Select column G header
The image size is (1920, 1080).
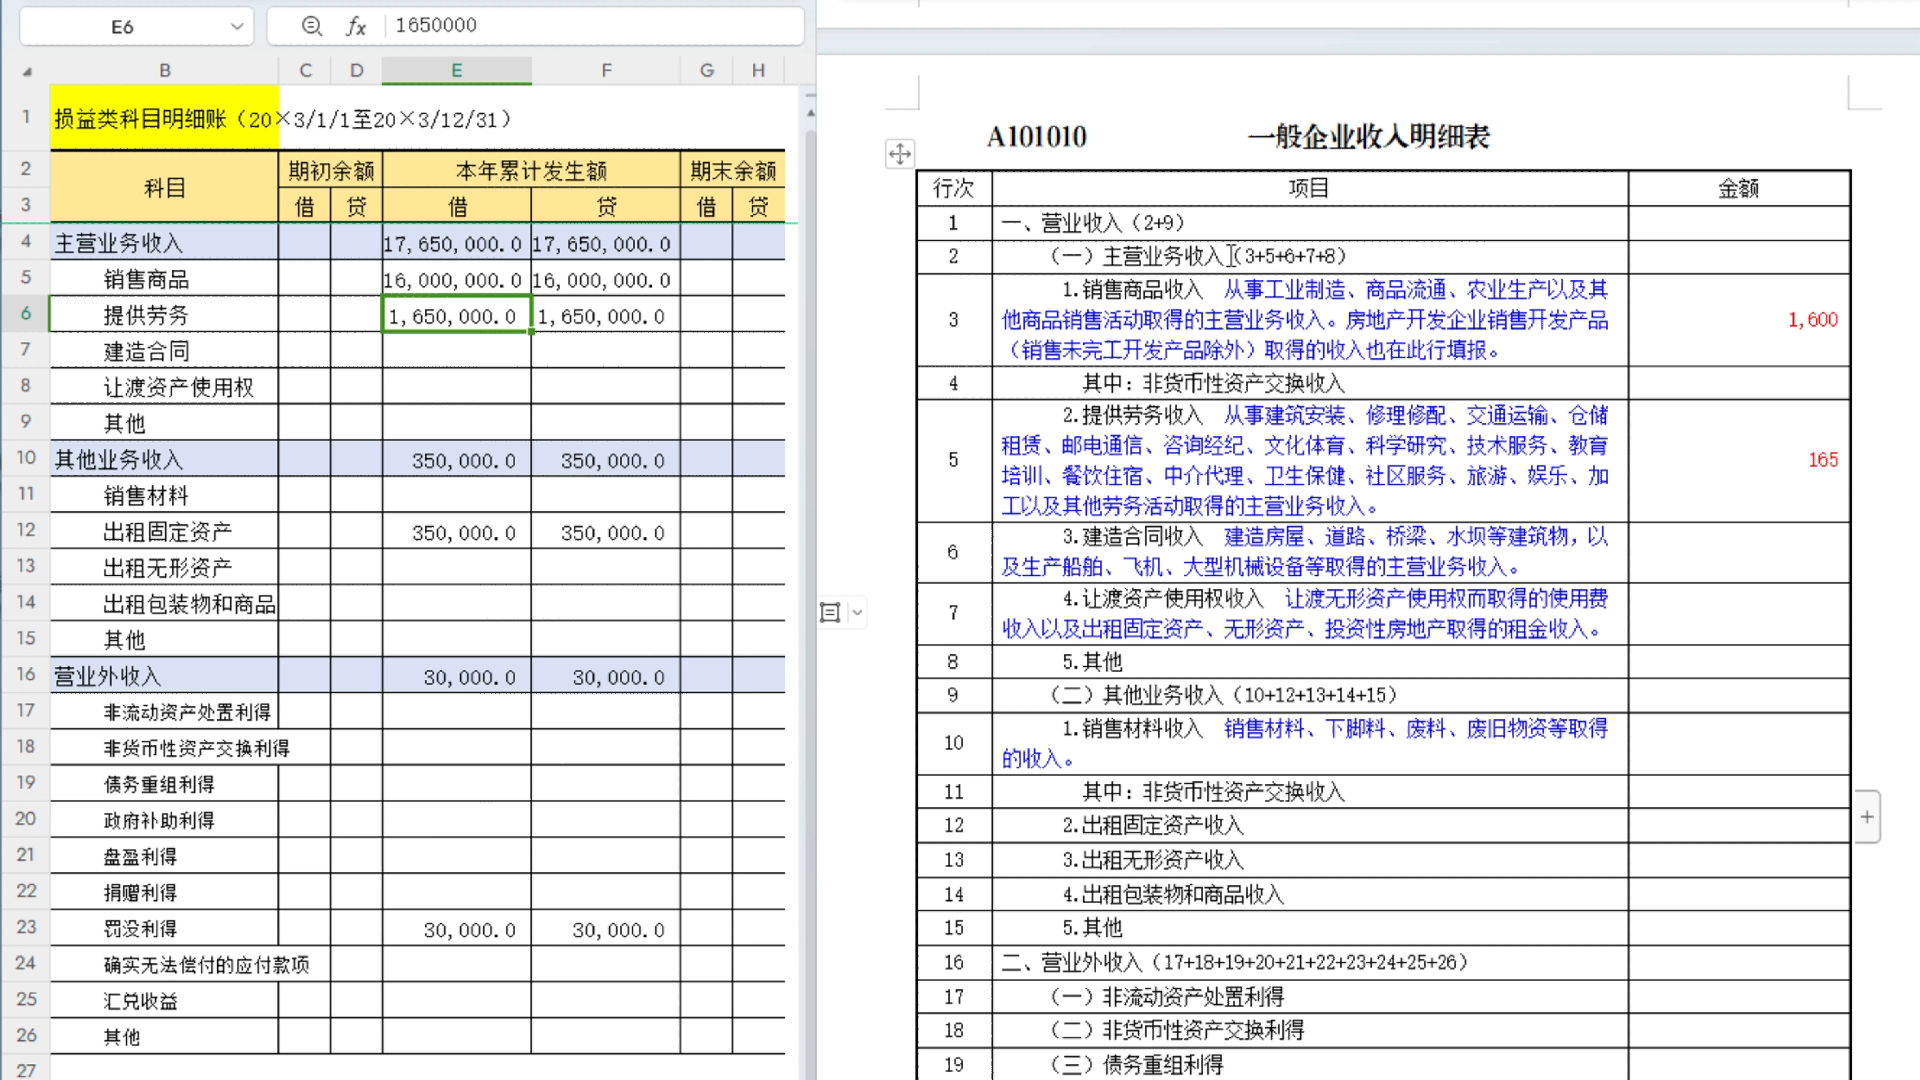tap(707, 71)
